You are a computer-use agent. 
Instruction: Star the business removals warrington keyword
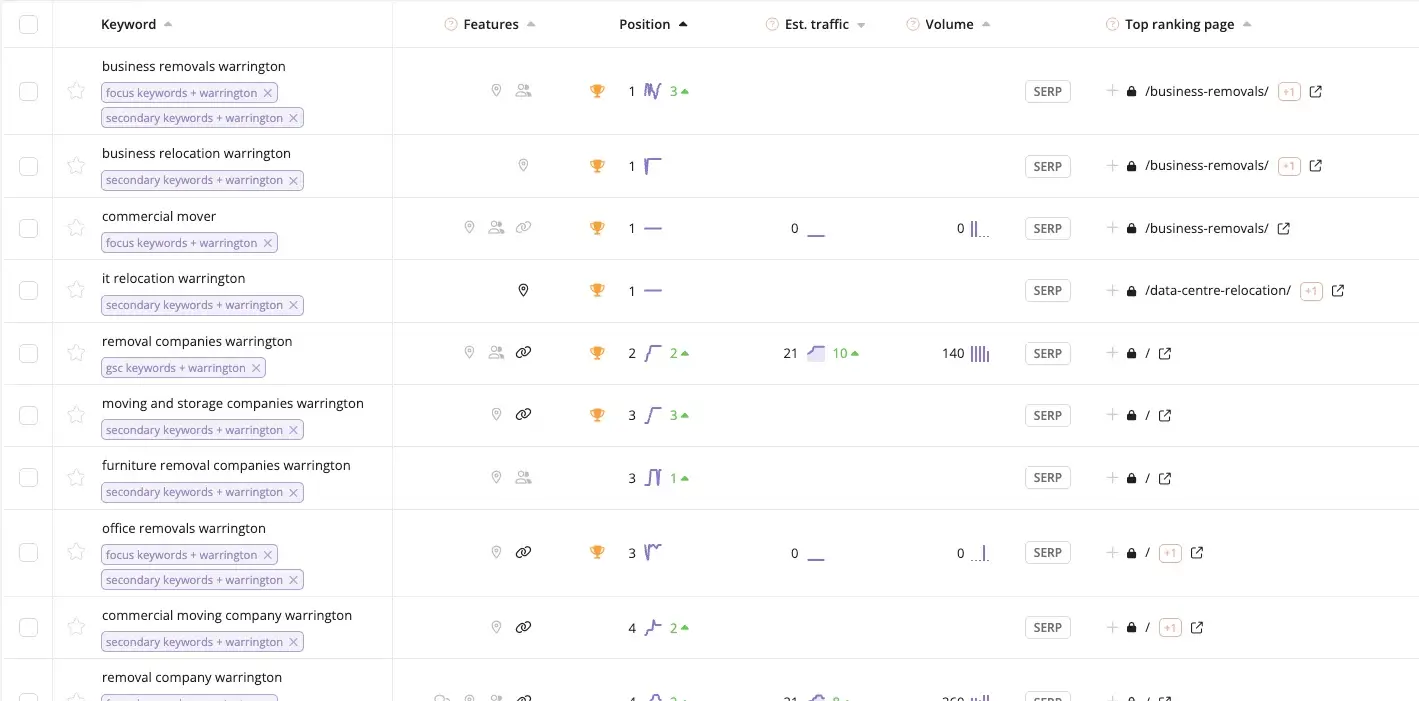76,91
